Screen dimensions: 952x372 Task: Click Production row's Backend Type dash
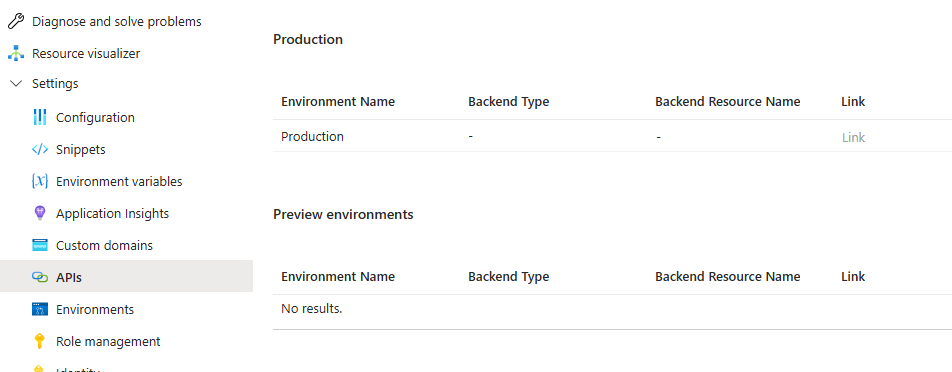coord(471,137)
